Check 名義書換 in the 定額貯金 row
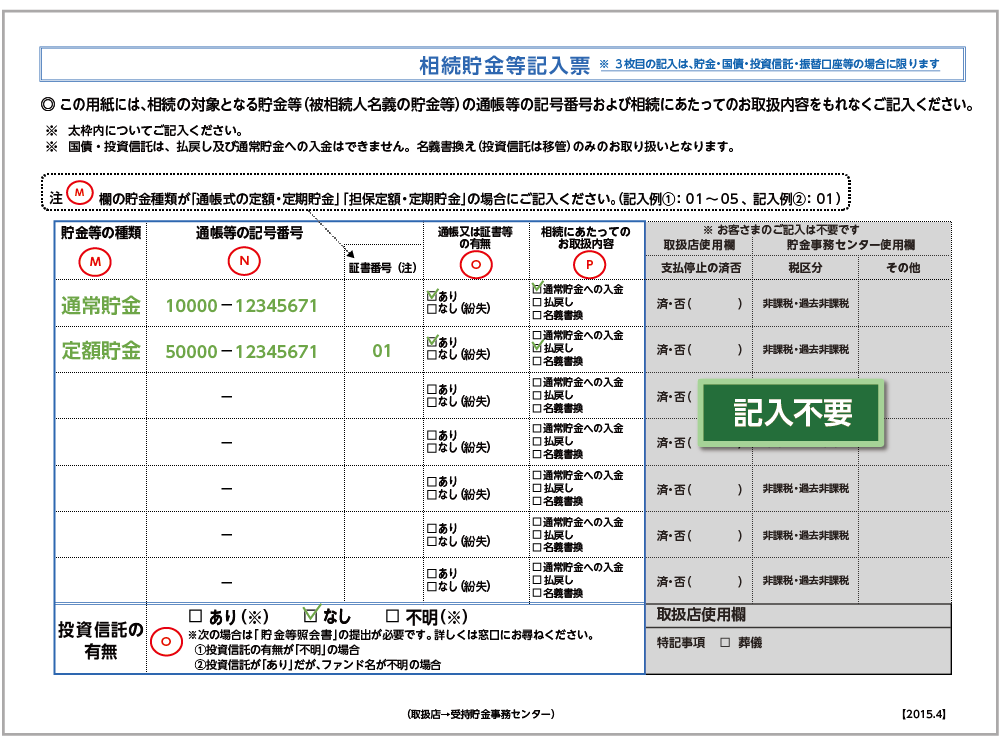Screen dimensions: 1001x746 (537, 361)
